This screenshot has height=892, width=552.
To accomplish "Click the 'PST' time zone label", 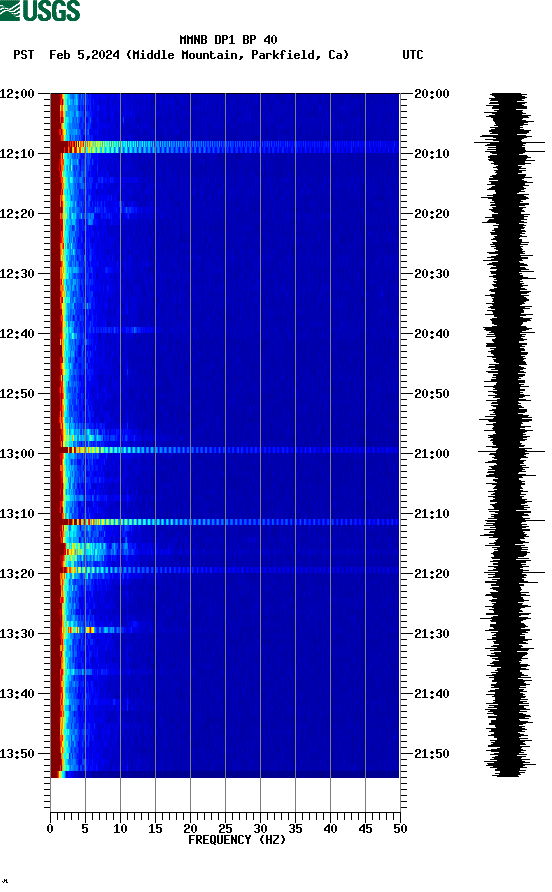I will [x=23, y=55].
